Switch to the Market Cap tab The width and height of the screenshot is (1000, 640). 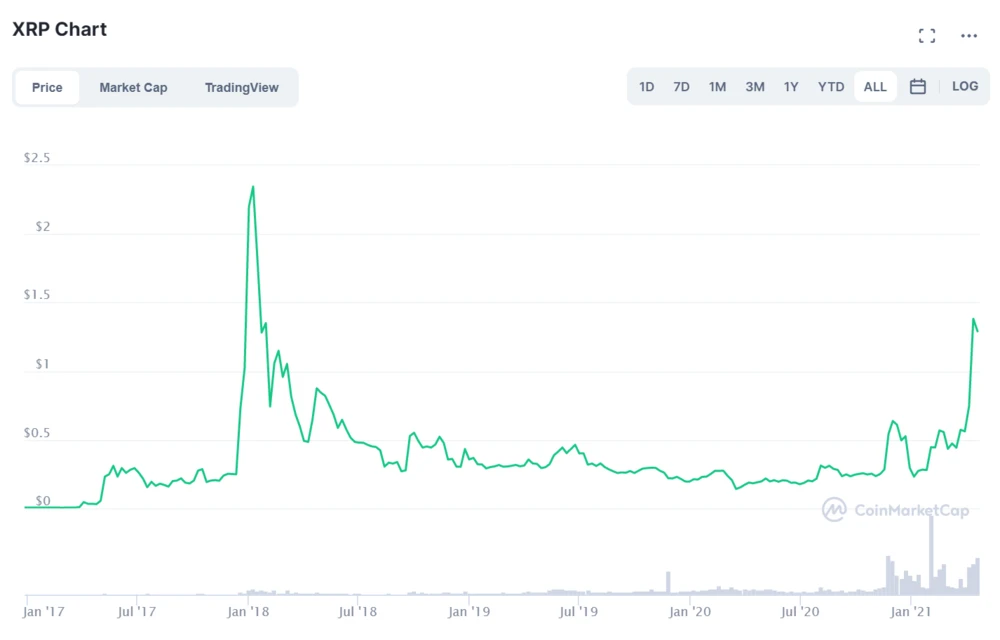pos(133,88)
